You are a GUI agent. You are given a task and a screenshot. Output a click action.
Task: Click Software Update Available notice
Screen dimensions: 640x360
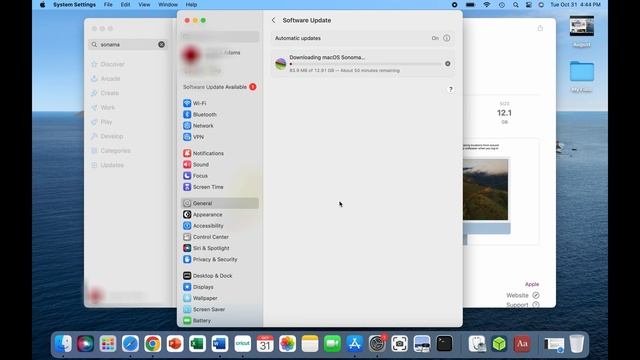[x=220, y=87]
